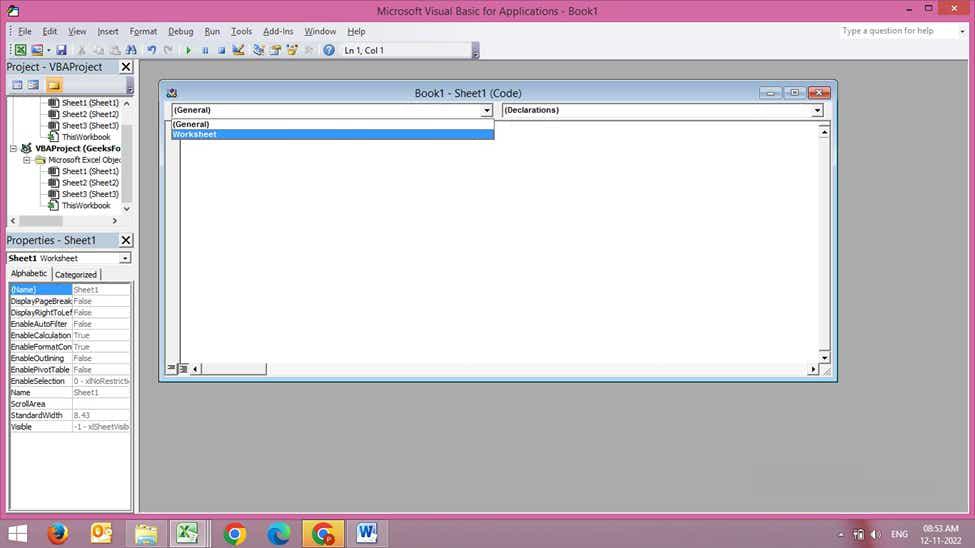Open Microsoft Edge from the taskbar

[278, 534]
